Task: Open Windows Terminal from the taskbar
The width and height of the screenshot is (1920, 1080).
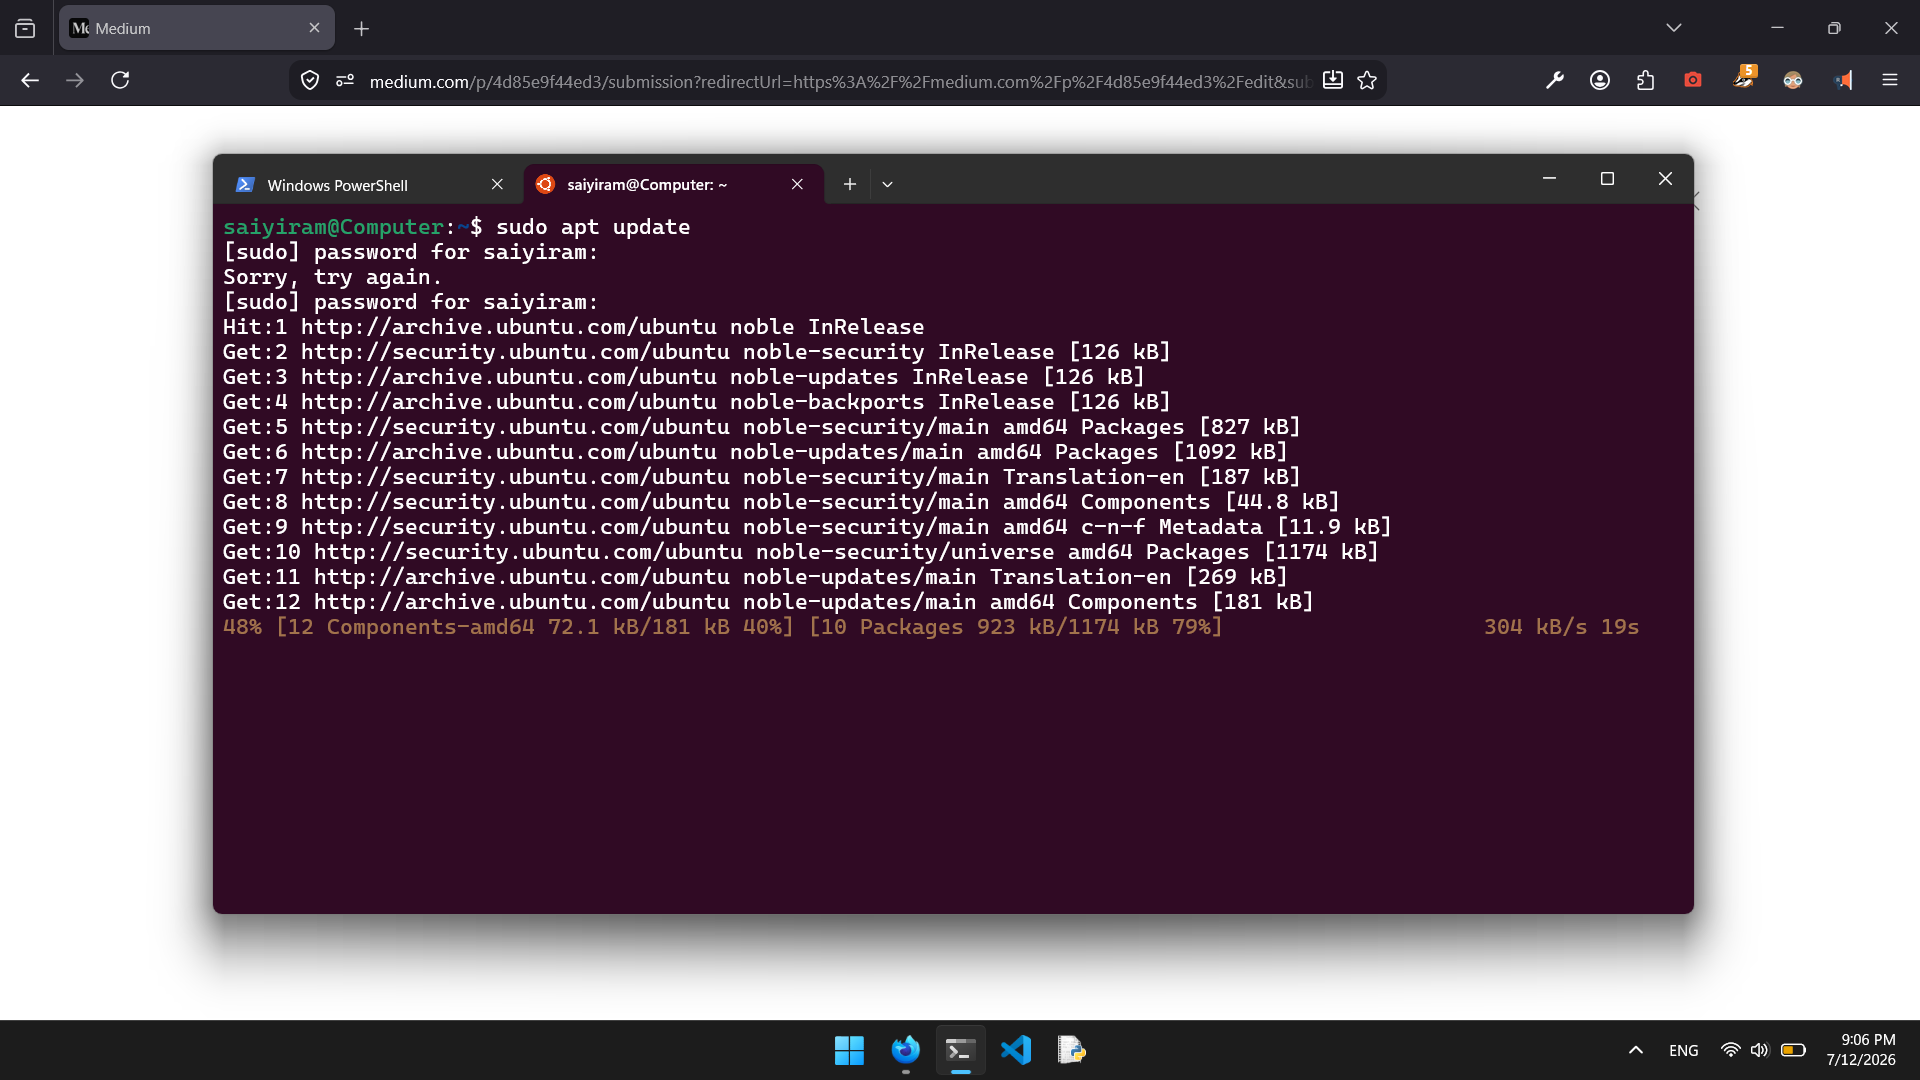Action: coord(960,1050)
